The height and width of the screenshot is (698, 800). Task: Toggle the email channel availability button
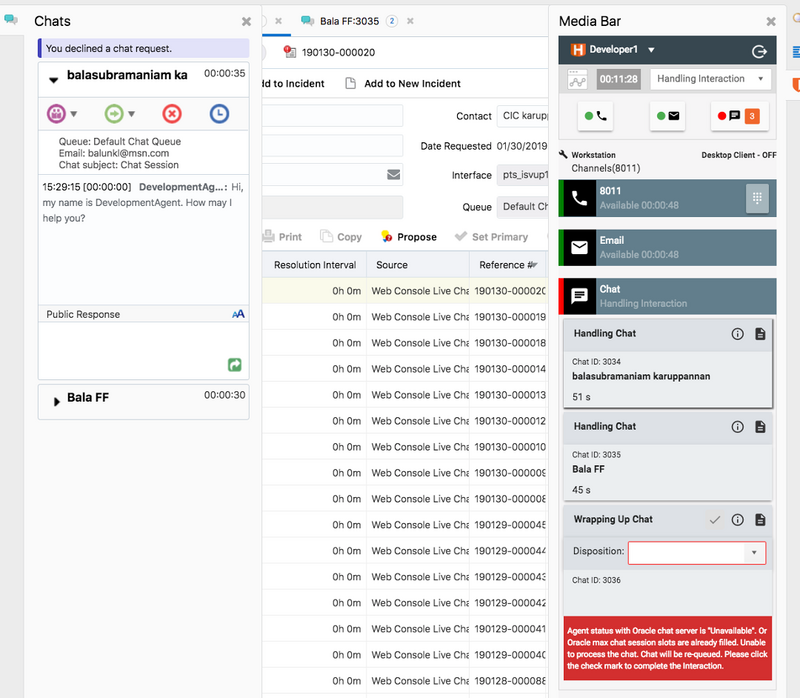pos(667,116)
